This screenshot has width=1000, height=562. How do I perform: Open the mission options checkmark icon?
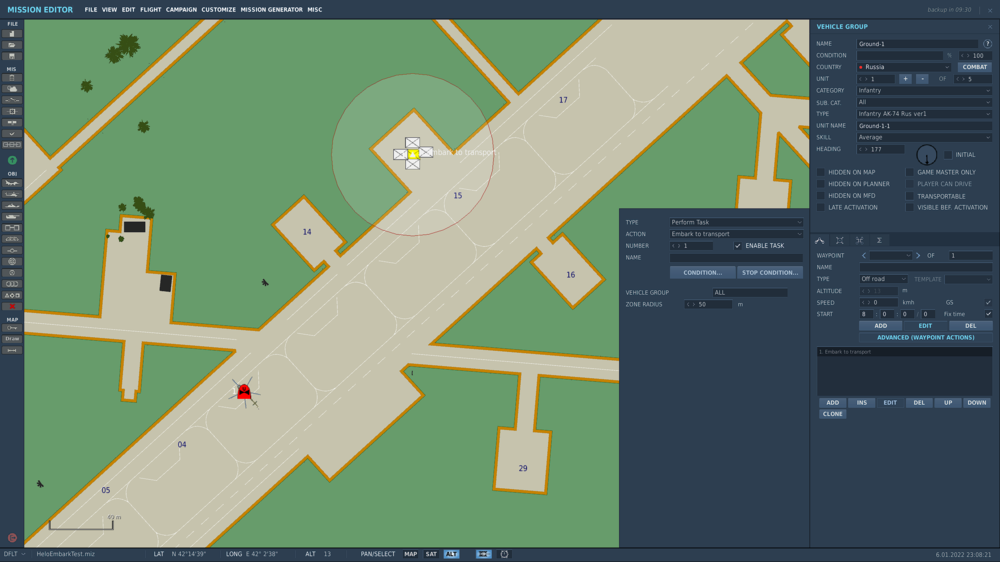point(11,134)
